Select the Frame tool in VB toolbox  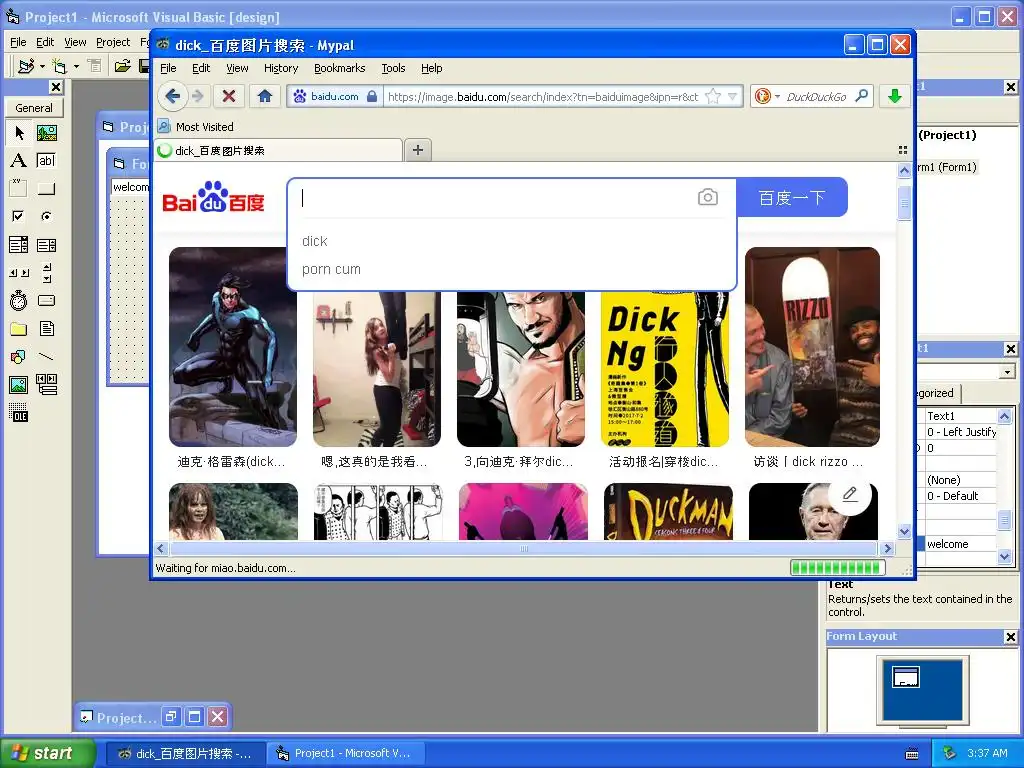[x=19, y=189]
